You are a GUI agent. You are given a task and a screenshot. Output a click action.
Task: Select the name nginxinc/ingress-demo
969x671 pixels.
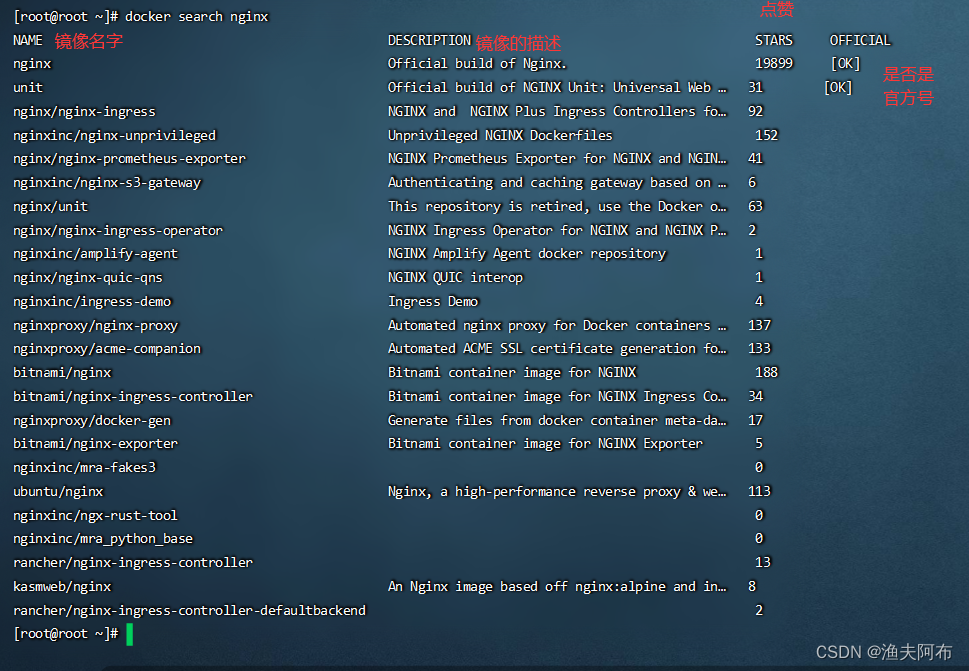coord(92,302)
